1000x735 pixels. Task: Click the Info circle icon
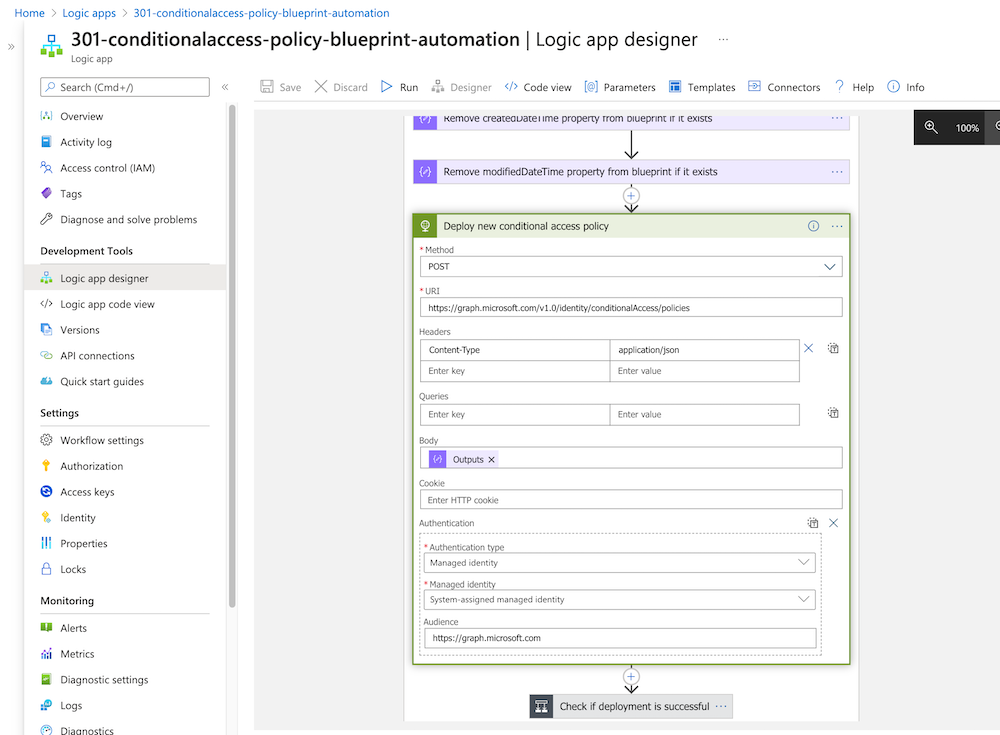pyautogui.click(x=893, y=87)
